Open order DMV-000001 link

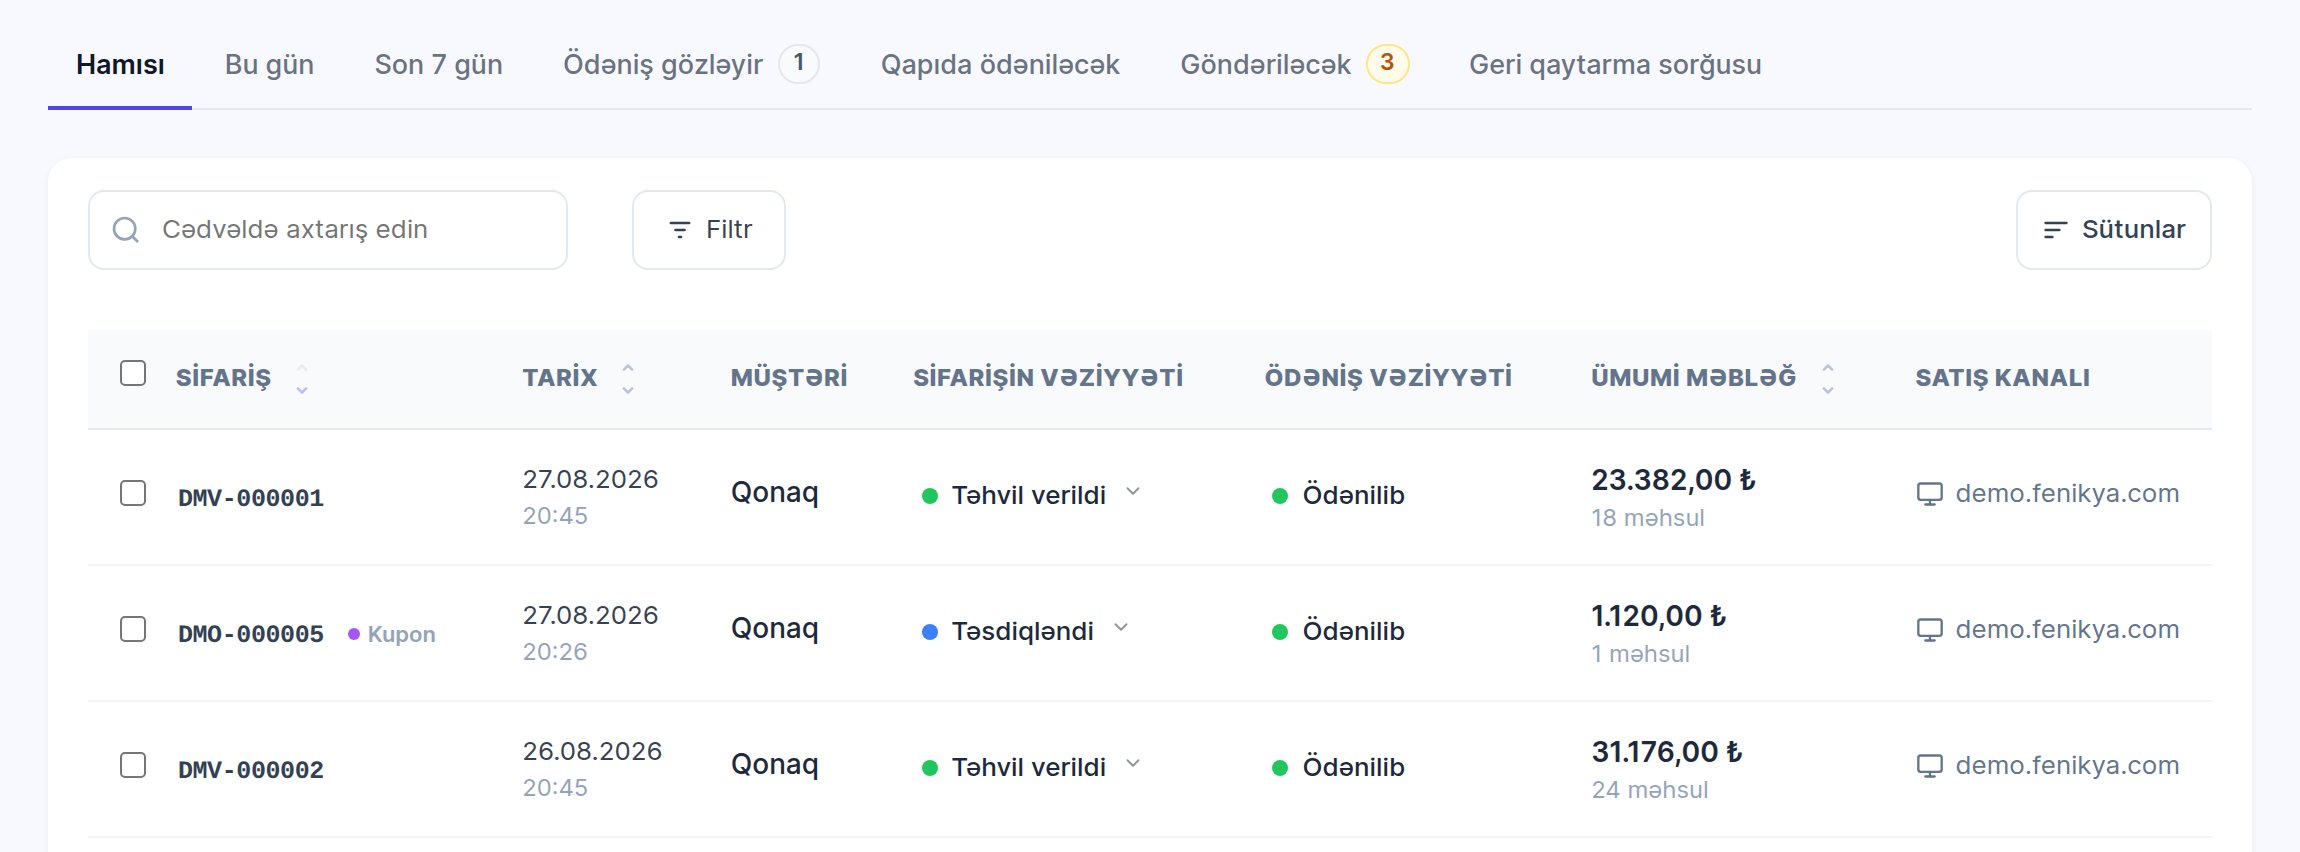(251, 498)
